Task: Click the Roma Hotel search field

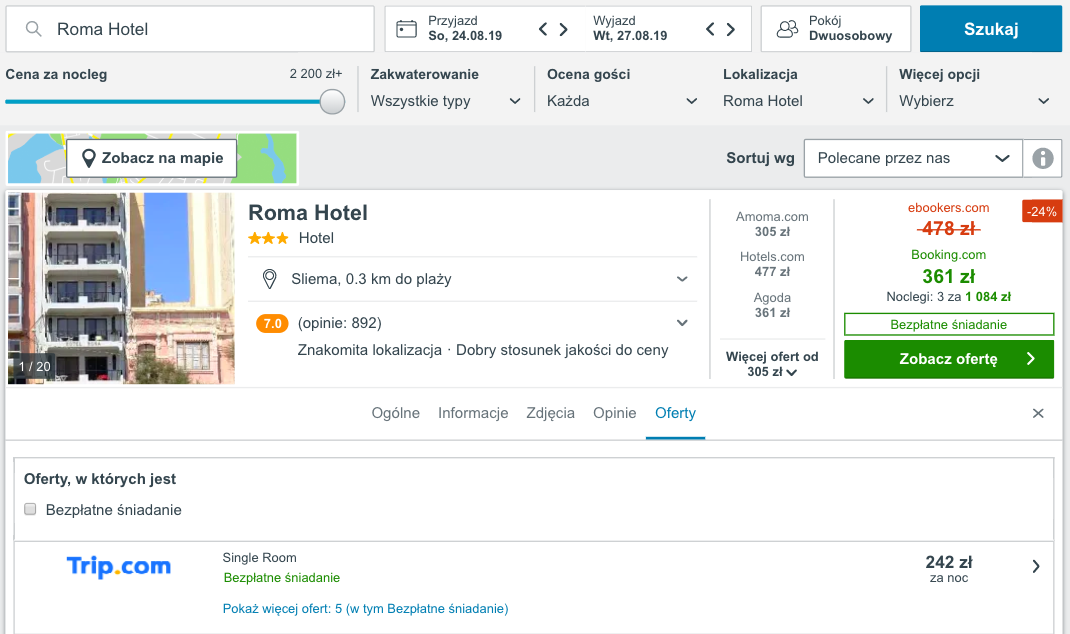Action: [x=190, y=29]
